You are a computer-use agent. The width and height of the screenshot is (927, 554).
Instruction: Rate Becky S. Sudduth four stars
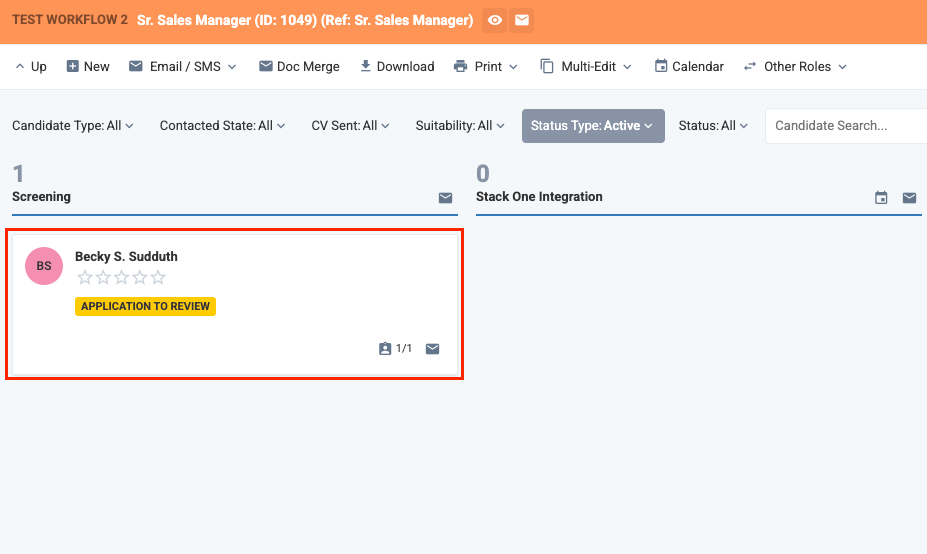coord(140,277)
